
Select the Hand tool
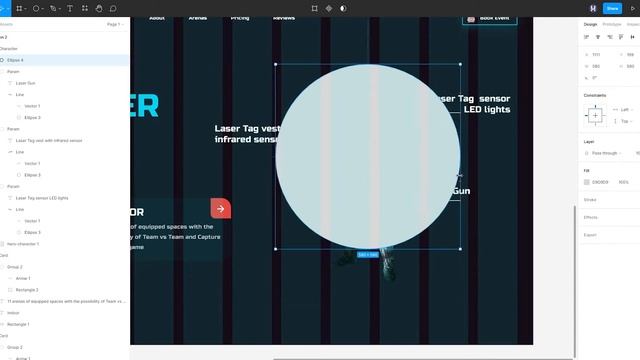[99, 8]
